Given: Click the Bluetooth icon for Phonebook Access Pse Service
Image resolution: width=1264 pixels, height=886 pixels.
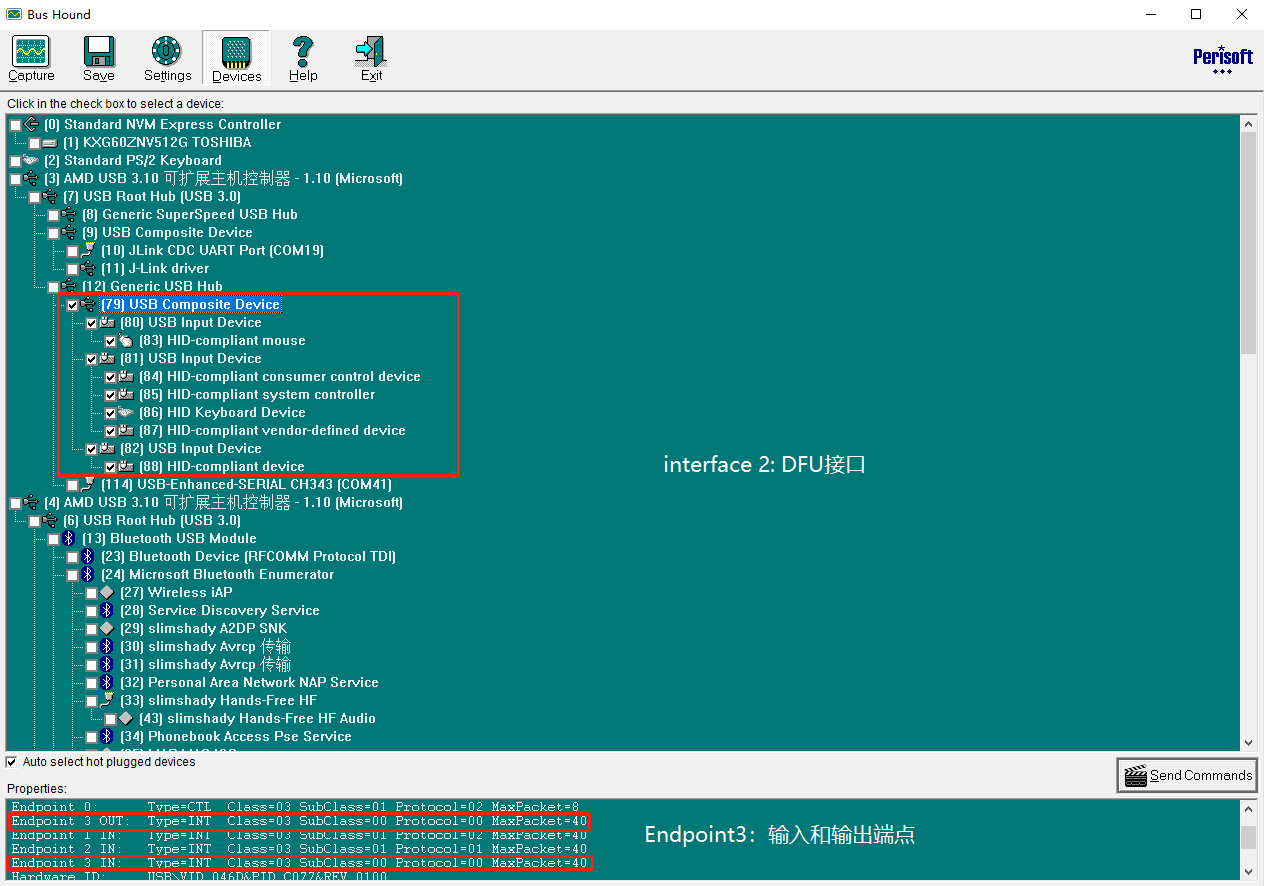Looking at the screenshot, I should (x=108, y=736).
